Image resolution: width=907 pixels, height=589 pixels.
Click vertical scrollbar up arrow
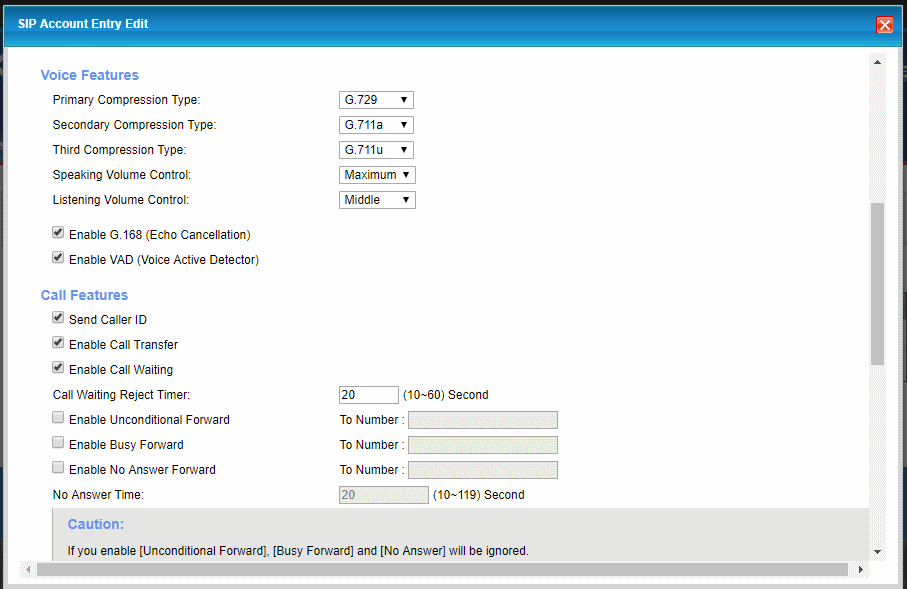877,62
